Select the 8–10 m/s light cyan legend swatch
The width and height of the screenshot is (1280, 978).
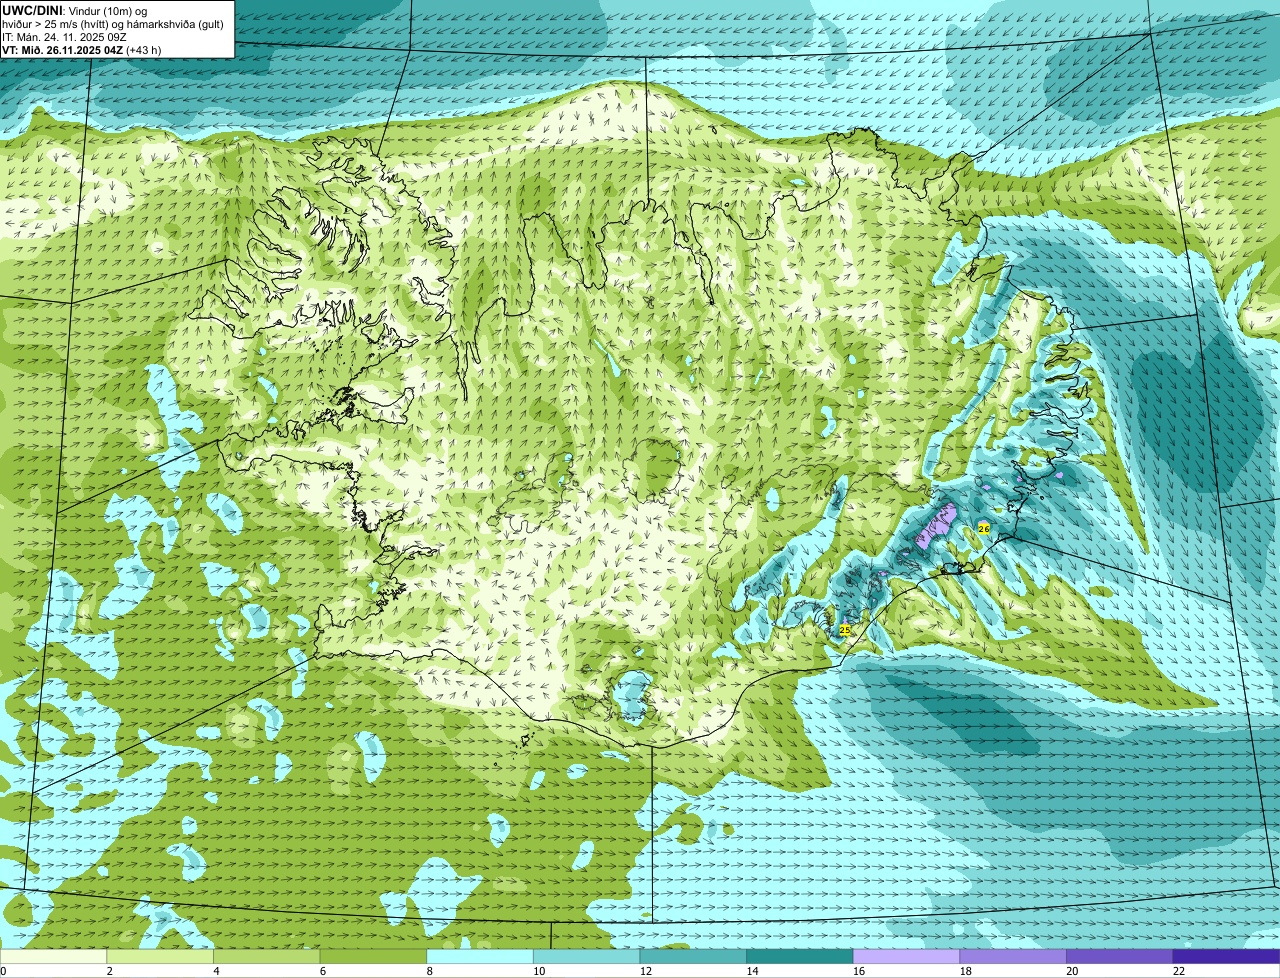coord(480,956)
